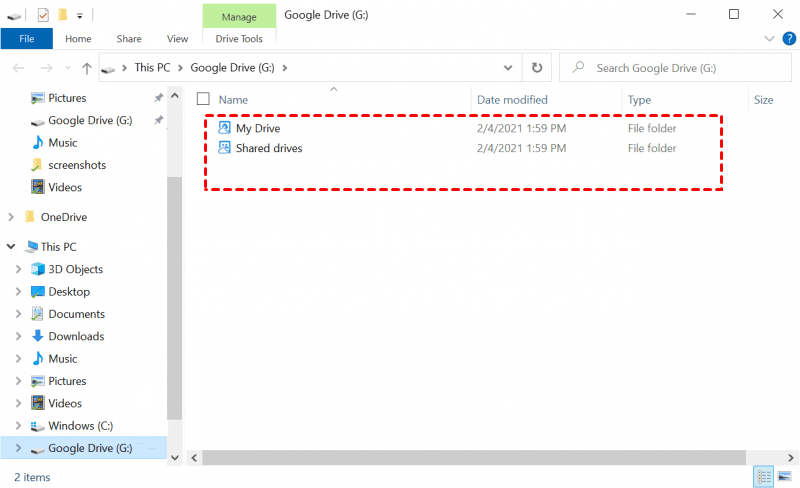Select Documents under This PC
Viewport: 800px width, 488px height.
[77, 314]
